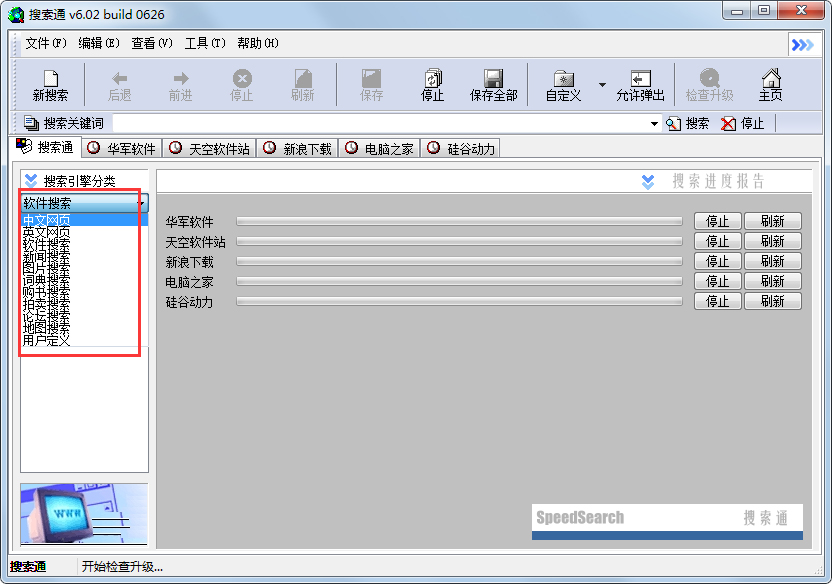The width and height of the screenshot is (832, 584).
Task: Expand the 自定义 dropdown arrow
Action: (602, 85)
